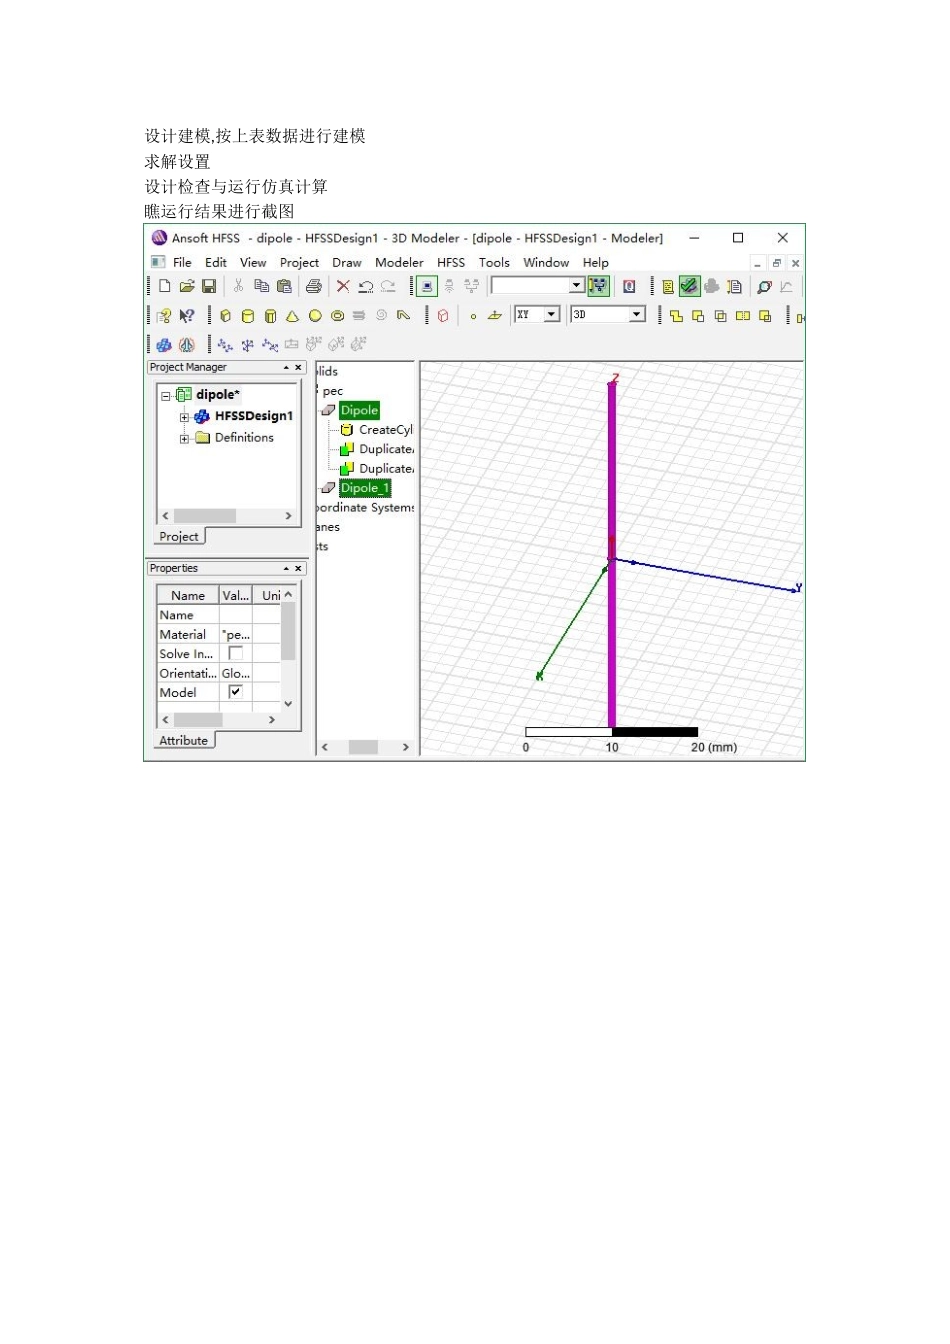Viewport: 950px width, 1344px height.
Task: Click the Project Manager horizontal scrollbar right arrow
Action: (288, 516)
